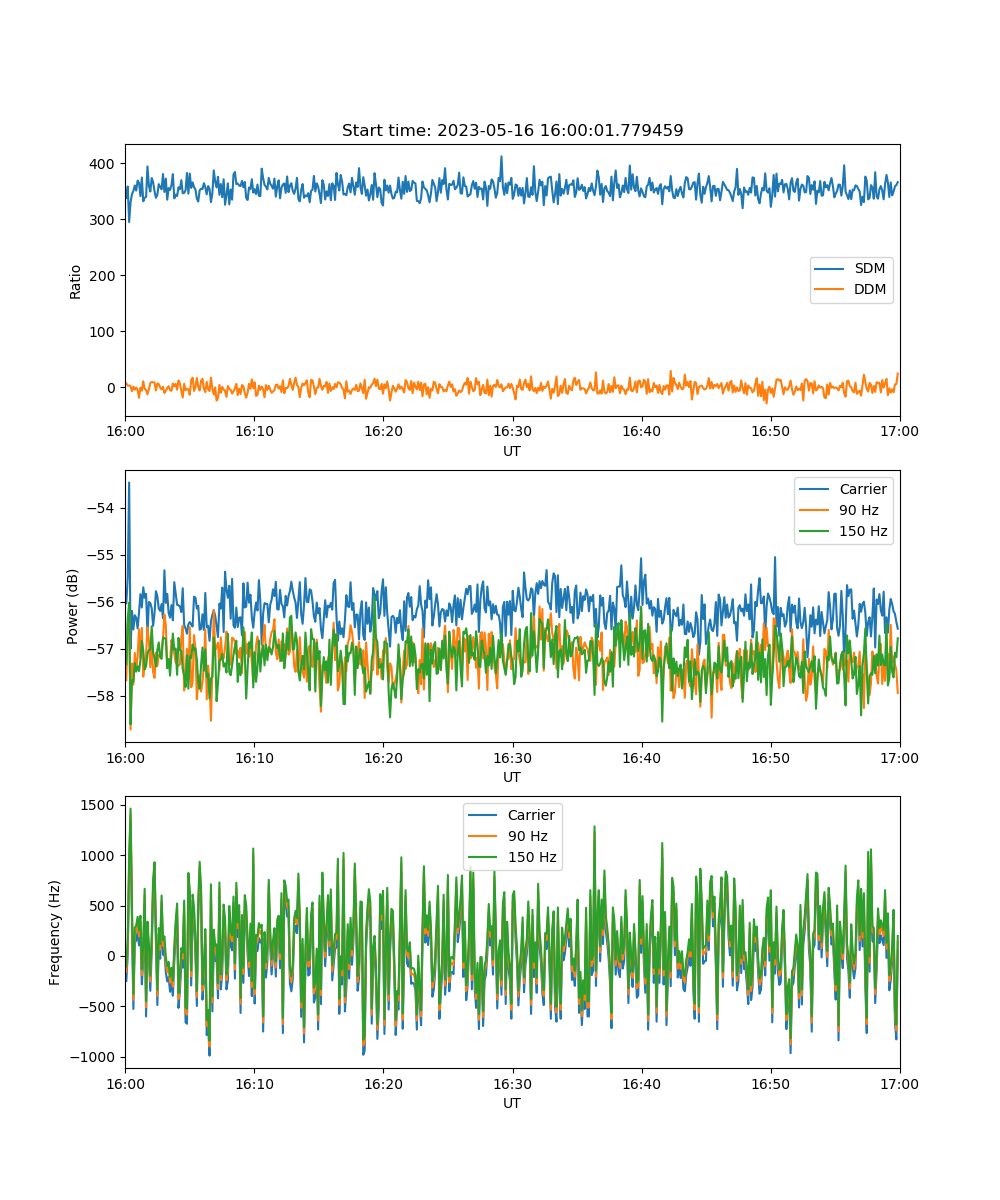This screenshot has height=1200, width=1000.
Task: Select the SDM legend label
Action: (869, 269)
